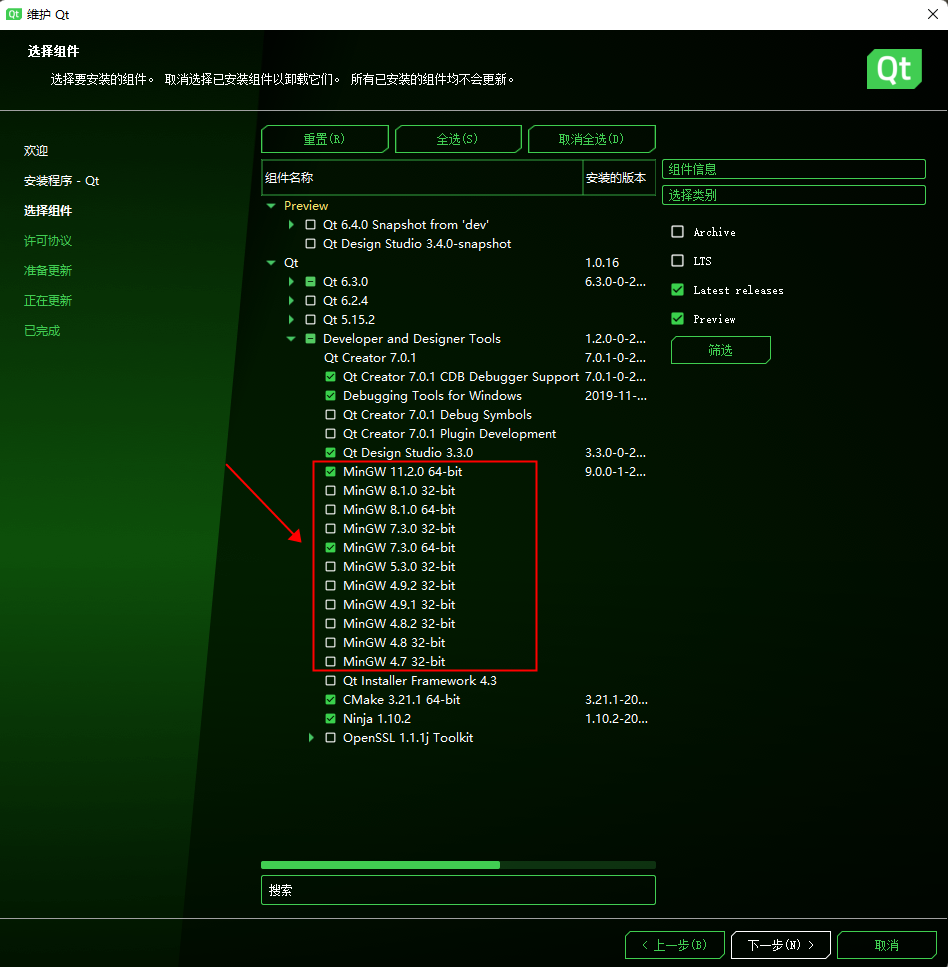Click 全选(S) select all button

(x=458, y=139)
